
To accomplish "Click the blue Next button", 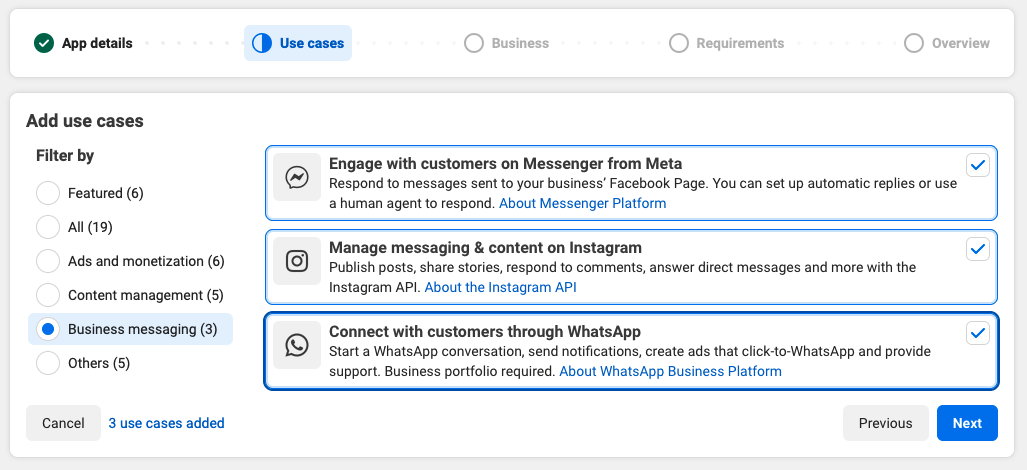I will 967,423.
